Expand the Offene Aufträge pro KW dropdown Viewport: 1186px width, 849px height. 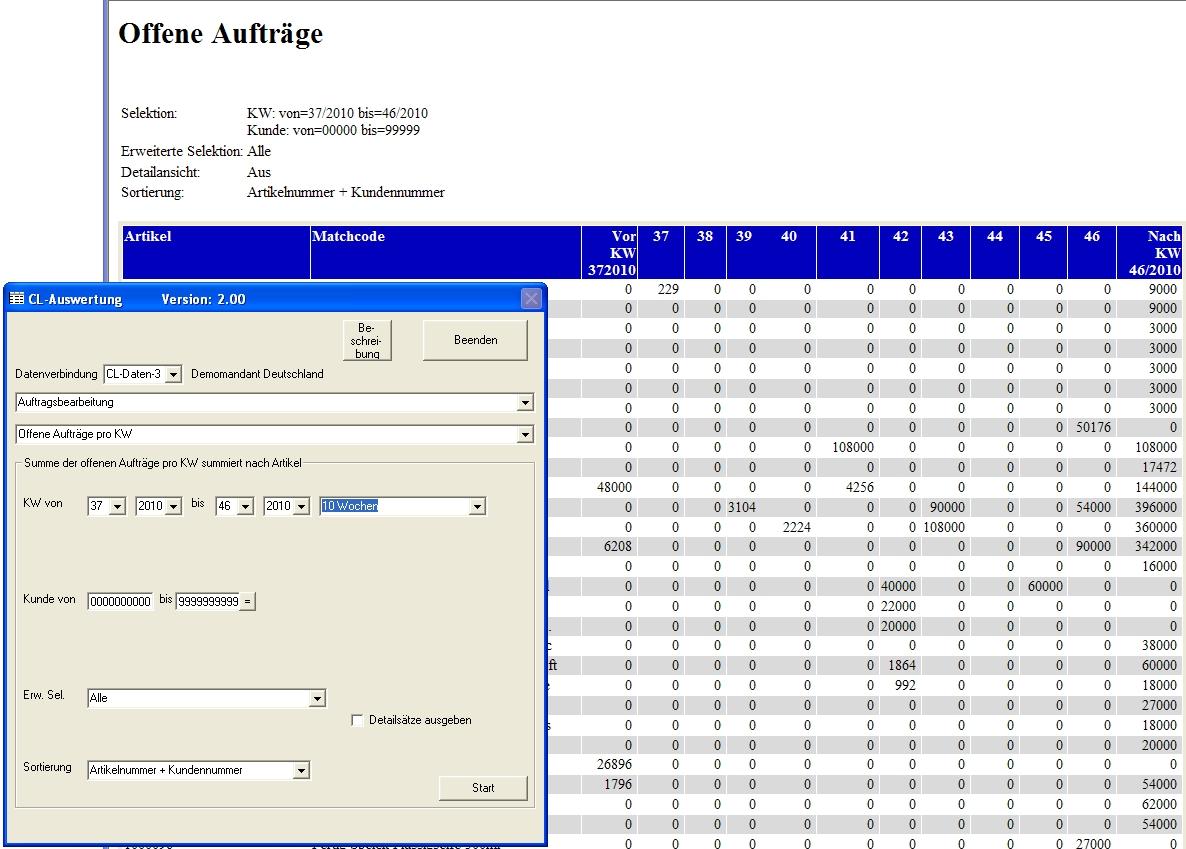pos(525,435)
